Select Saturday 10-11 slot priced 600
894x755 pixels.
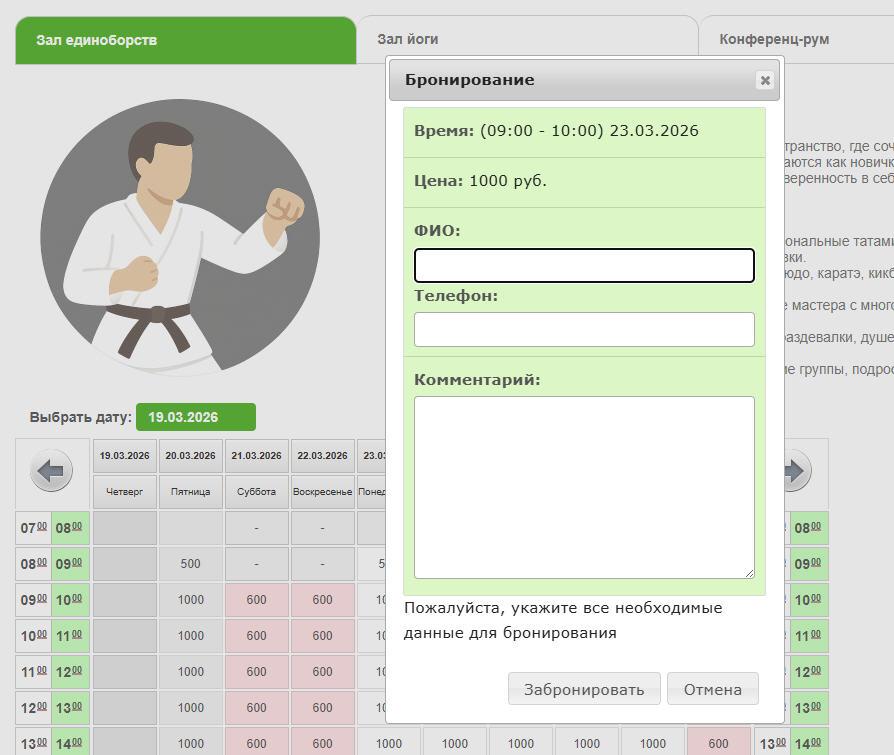coord(257,635)
